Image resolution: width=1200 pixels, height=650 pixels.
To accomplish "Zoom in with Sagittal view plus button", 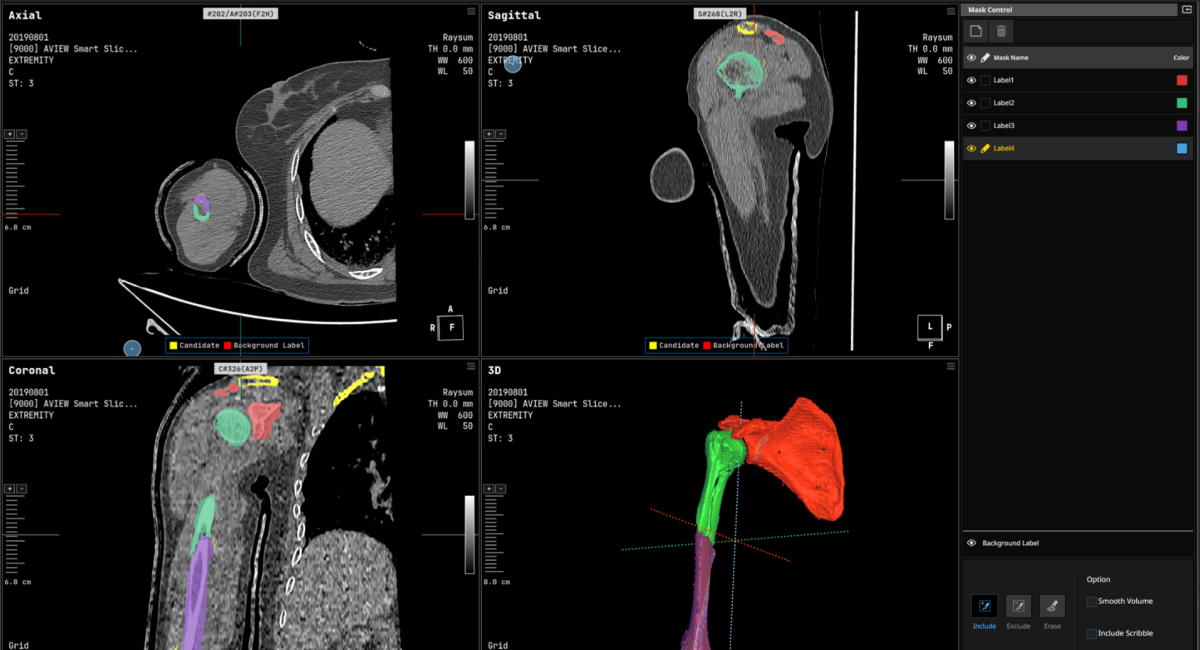I will point(489,134).
